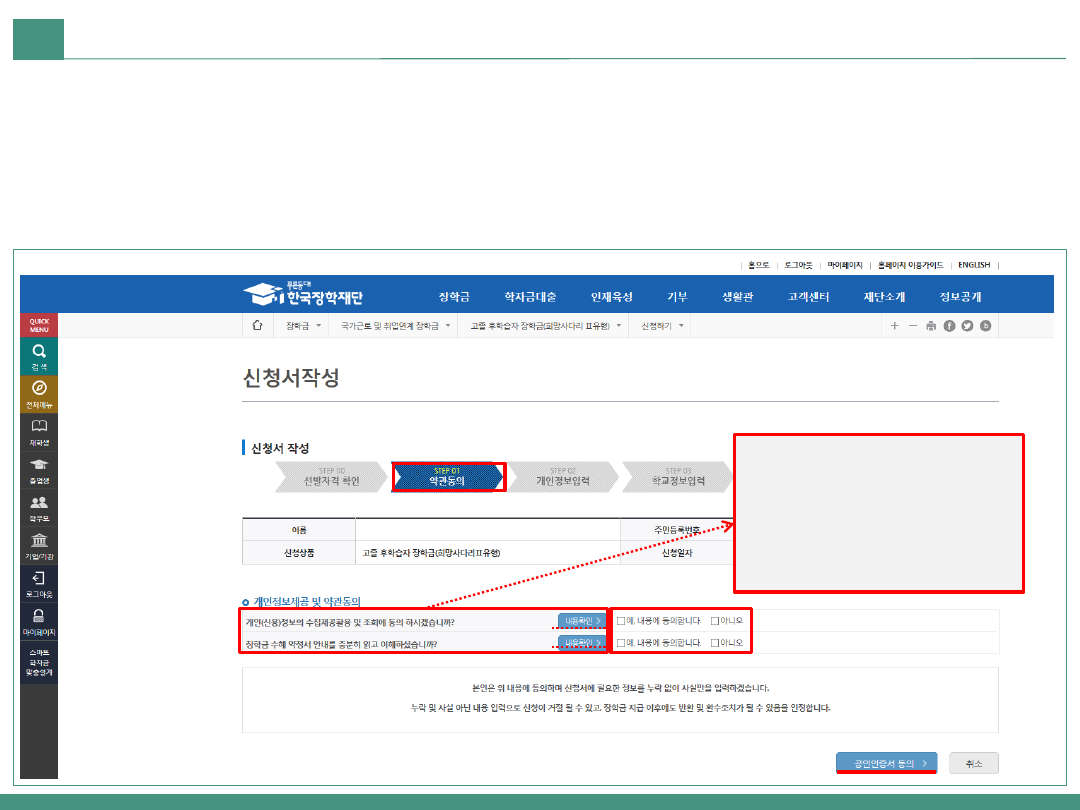1080x810 pixels.
Task: Check 'agree' for scholarship pledge guidance row
Action: click(621, 643)
